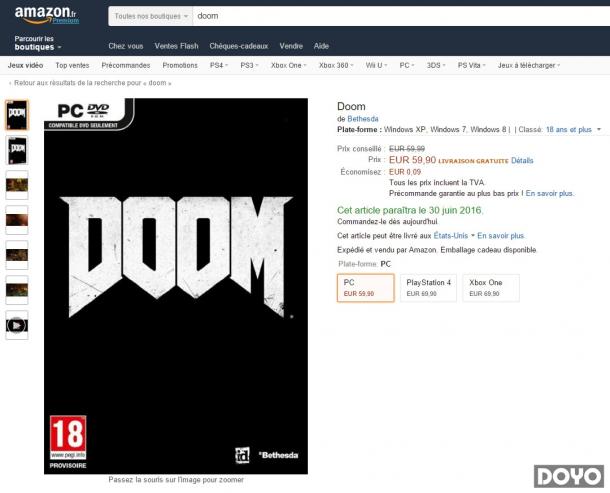Click the search field containing doom

pyautogui.click(x=401, y=16)
